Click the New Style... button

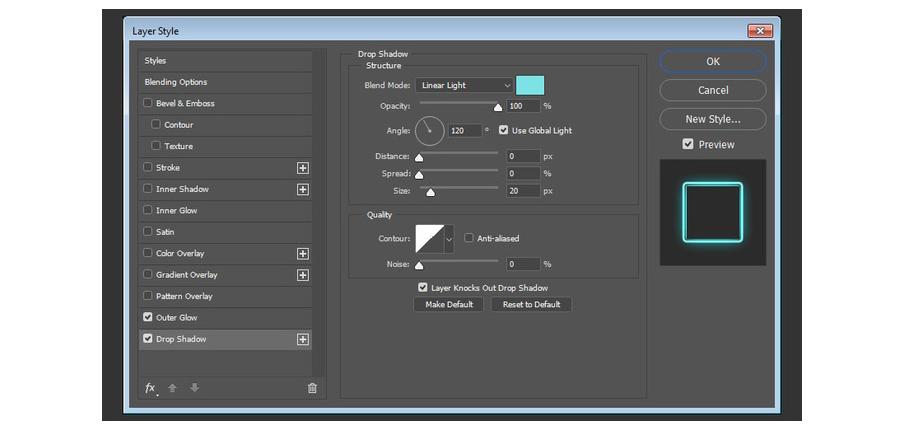(x=712, y=119)
